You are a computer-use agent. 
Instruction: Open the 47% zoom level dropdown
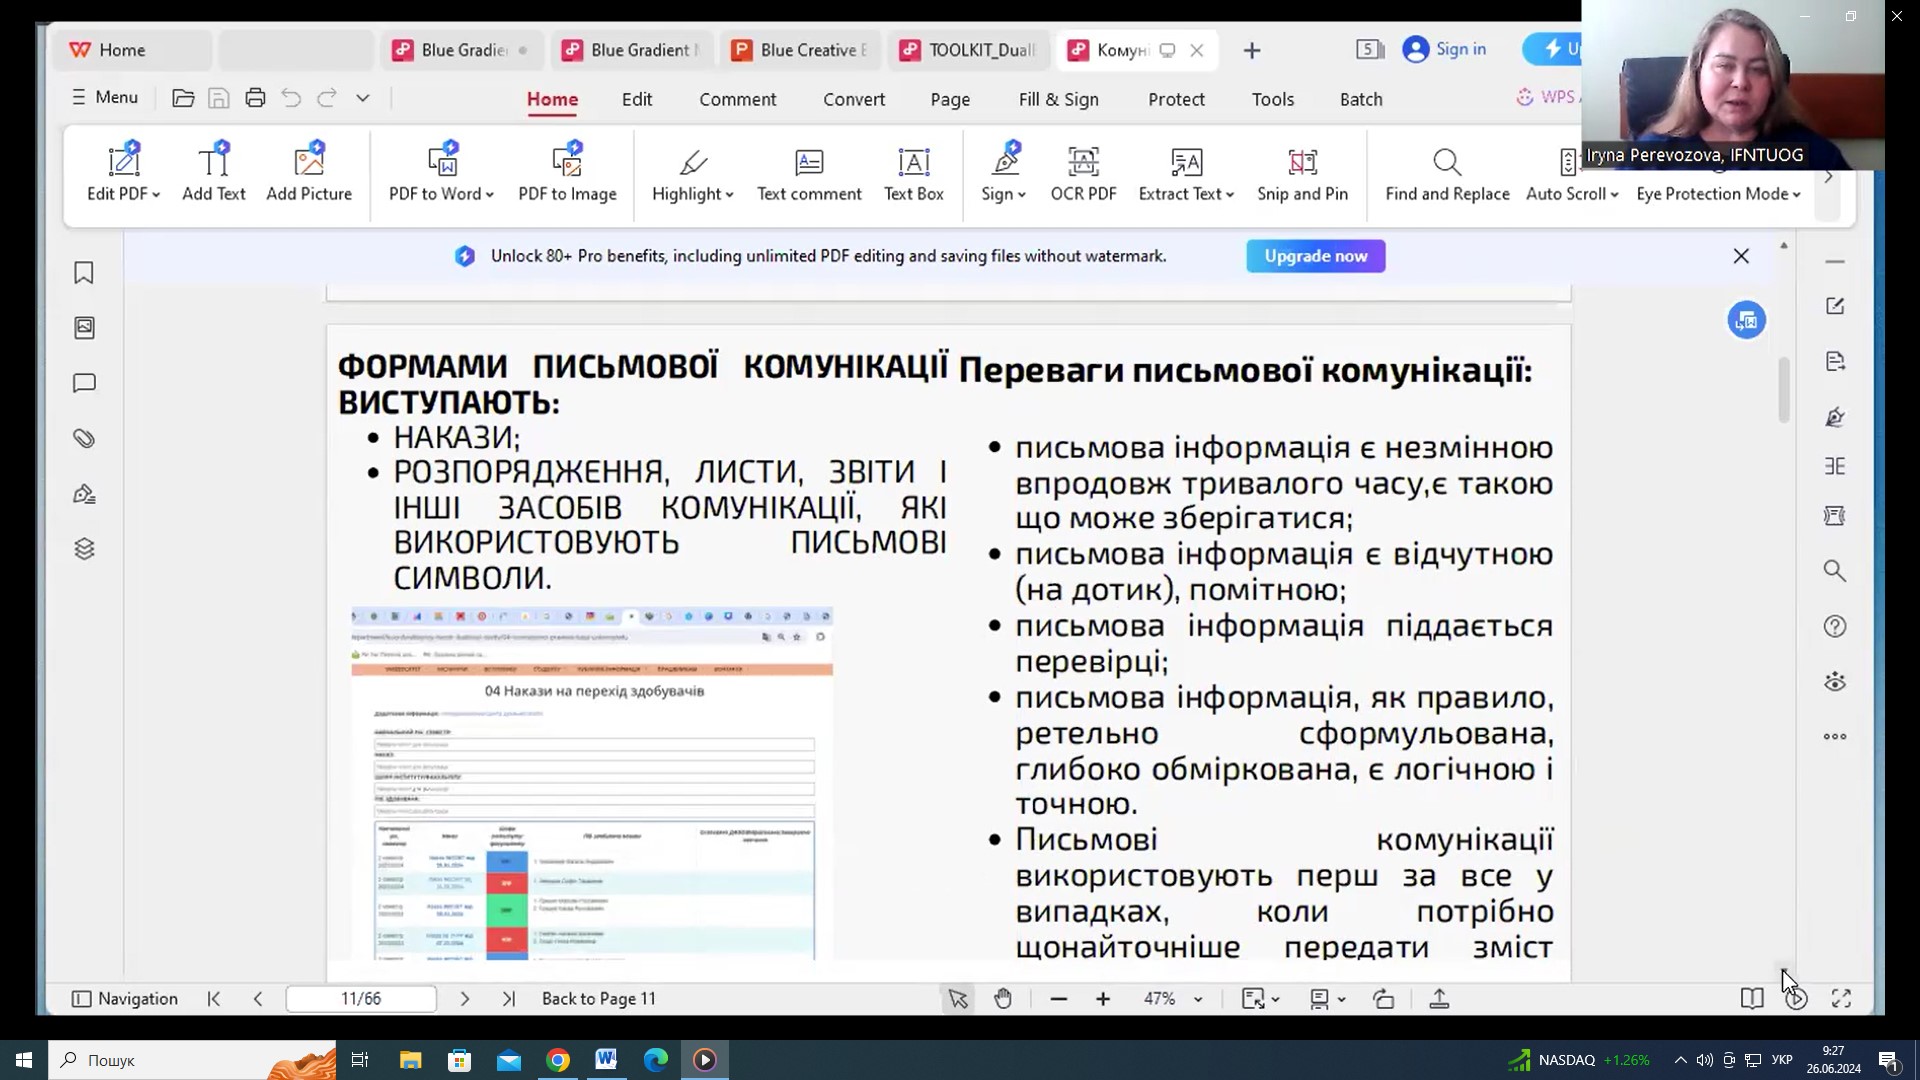pyautogui.click(x=1198, y=999)
